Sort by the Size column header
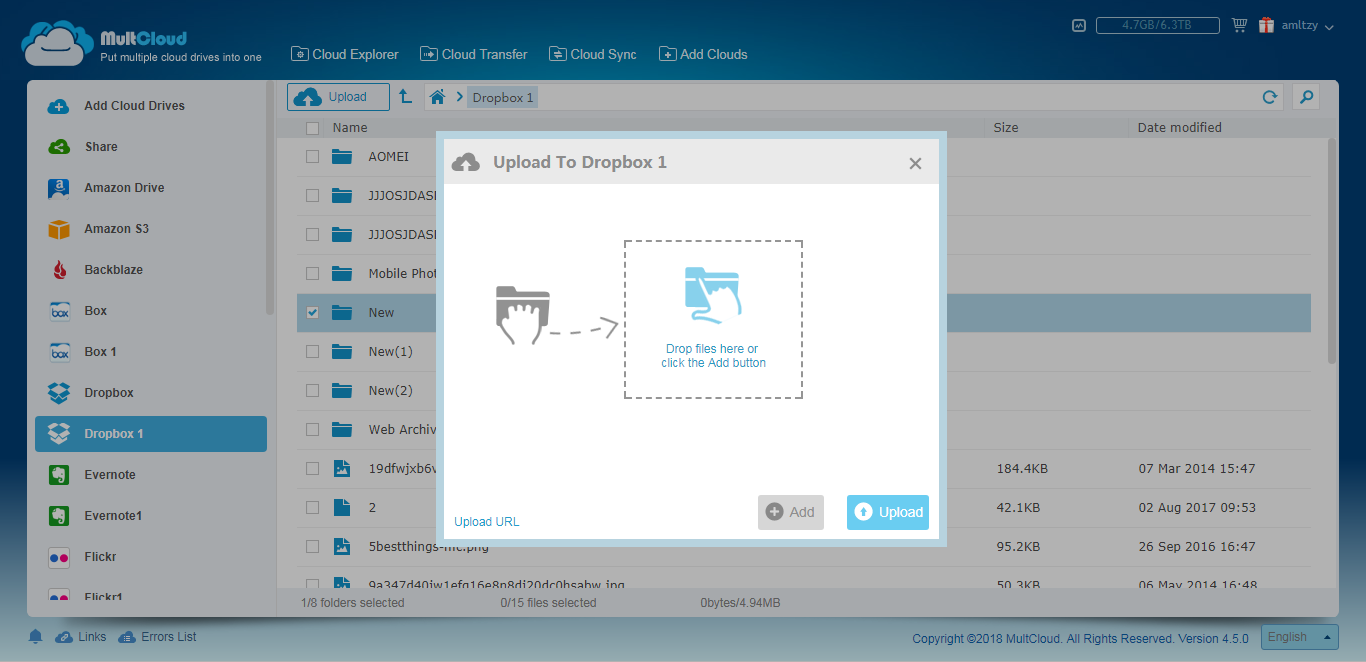Viewport: 1366px width, 662px height. coord(1006,128)
